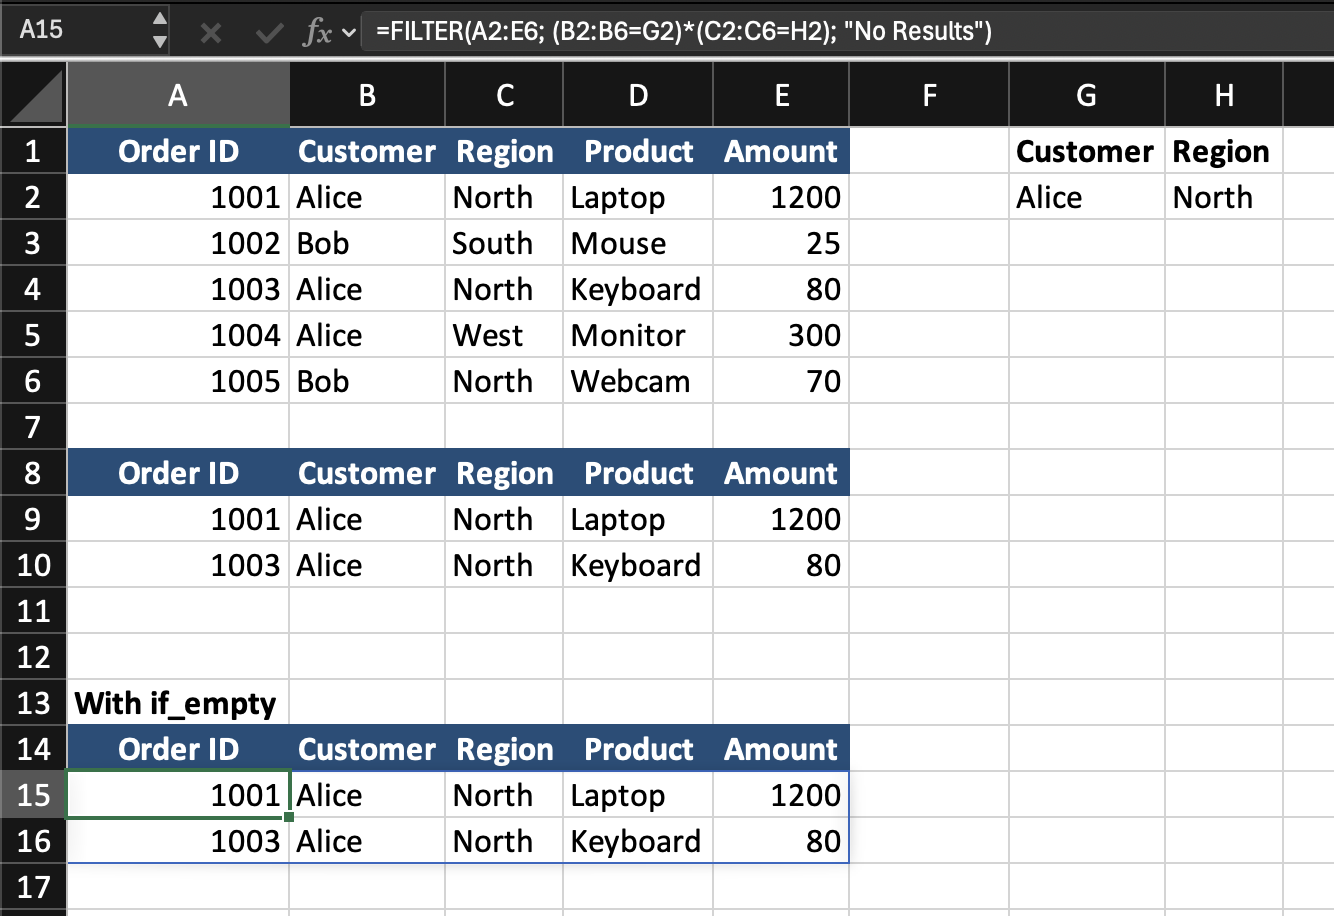Image resolution: width=1334 pixels, height=916 pixels.
Task: Click the cell containing Monitor
Action: 637,335
